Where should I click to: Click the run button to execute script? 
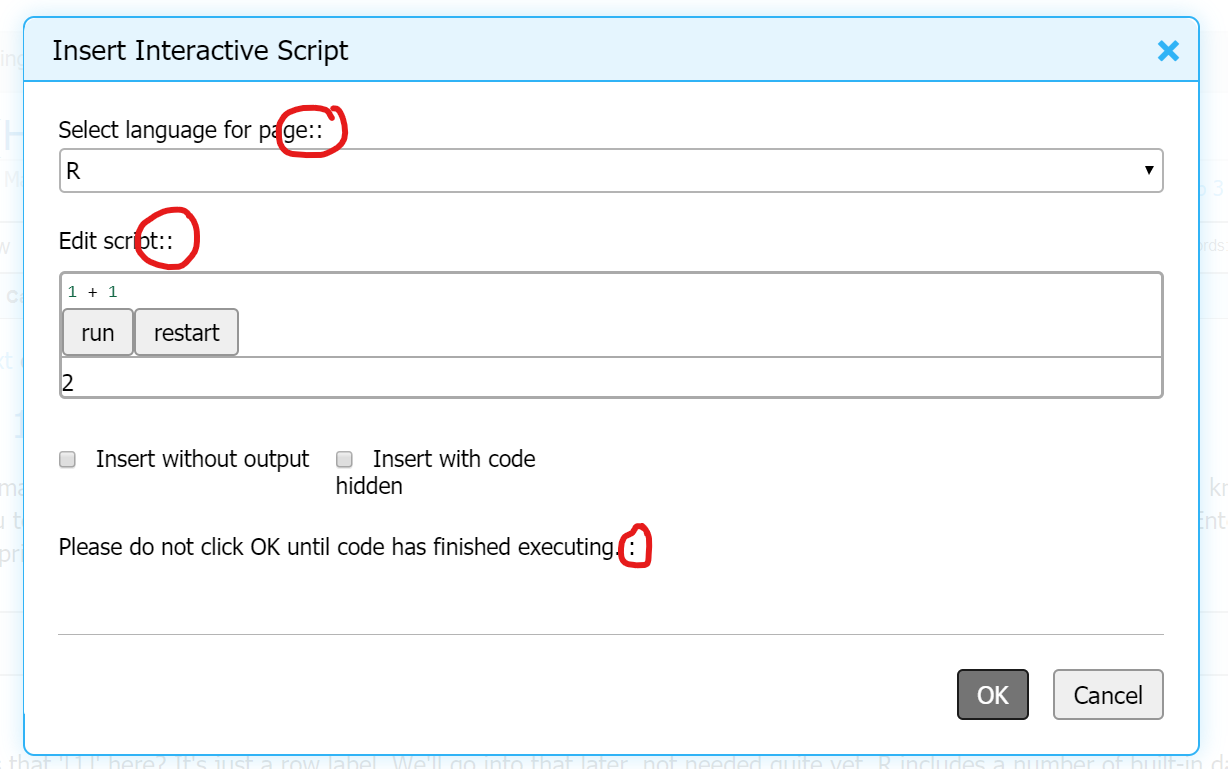click(x=97, y=331)
